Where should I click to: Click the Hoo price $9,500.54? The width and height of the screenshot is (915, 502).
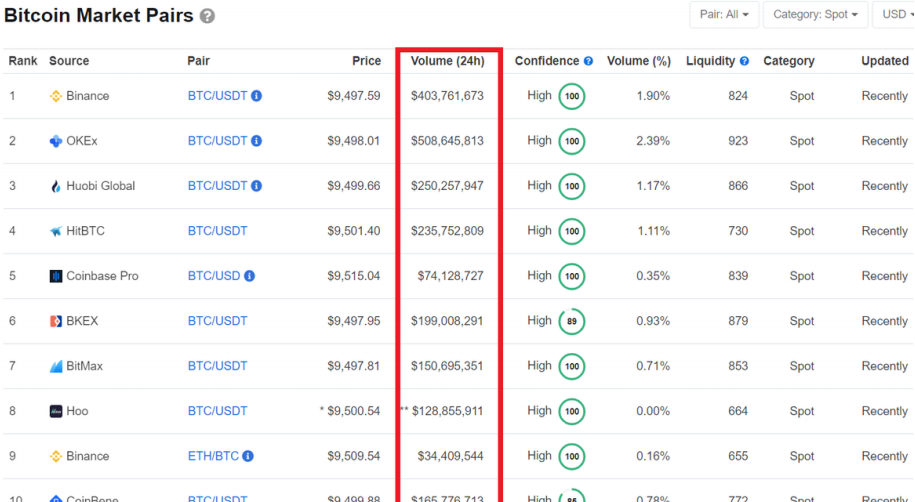point(354,411)
